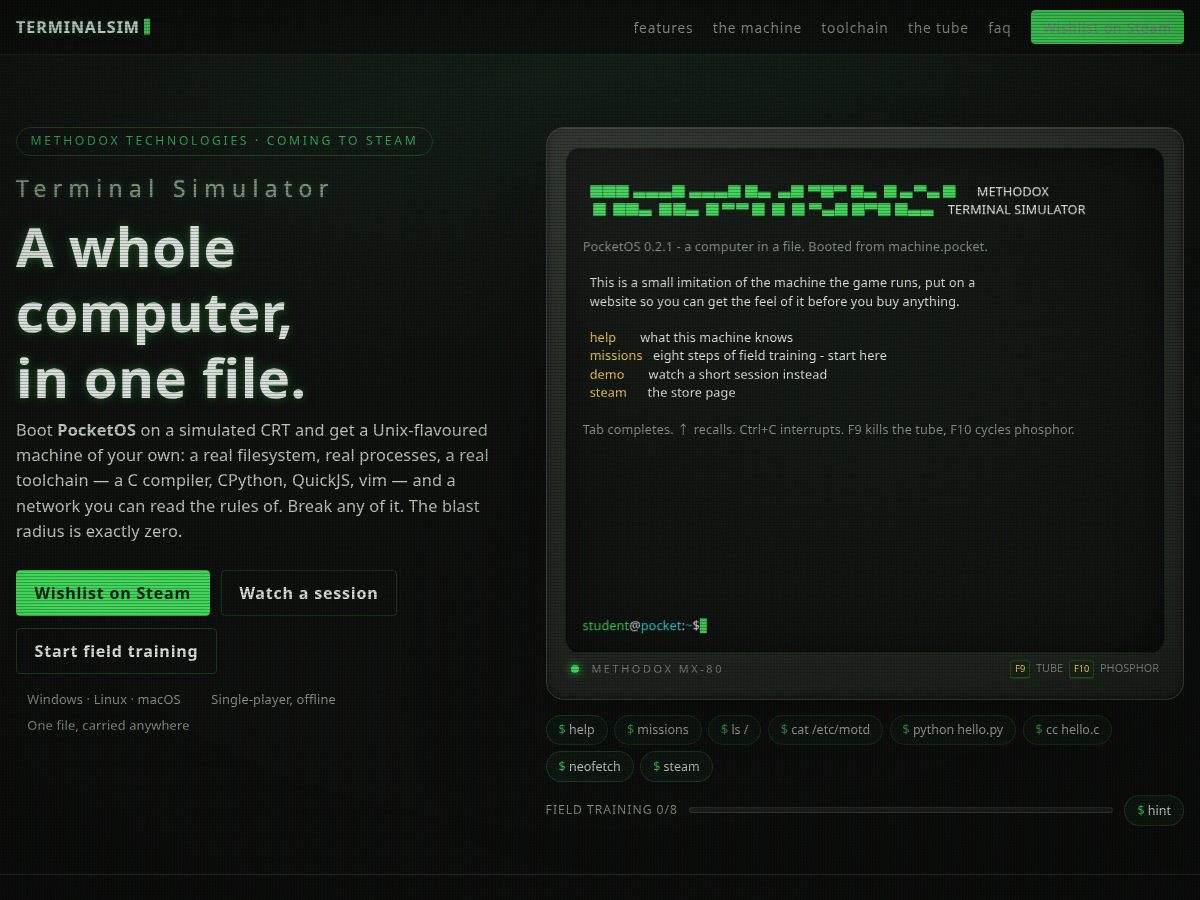The image size is (1200, 900).
Task: Click the 'METHODOX MX-80' model label
Action: (657, 669)
